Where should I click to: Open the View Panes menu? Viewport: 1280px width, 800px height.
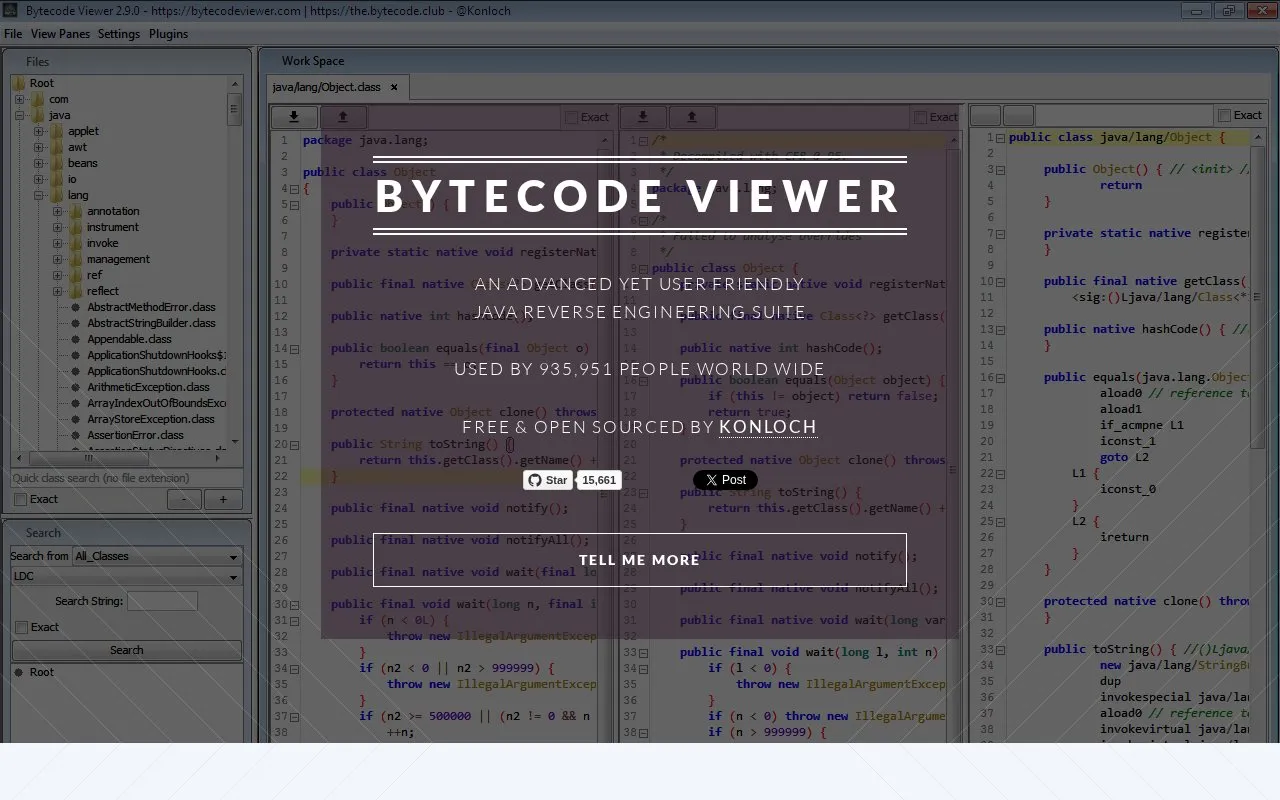(x=60, y=34)
